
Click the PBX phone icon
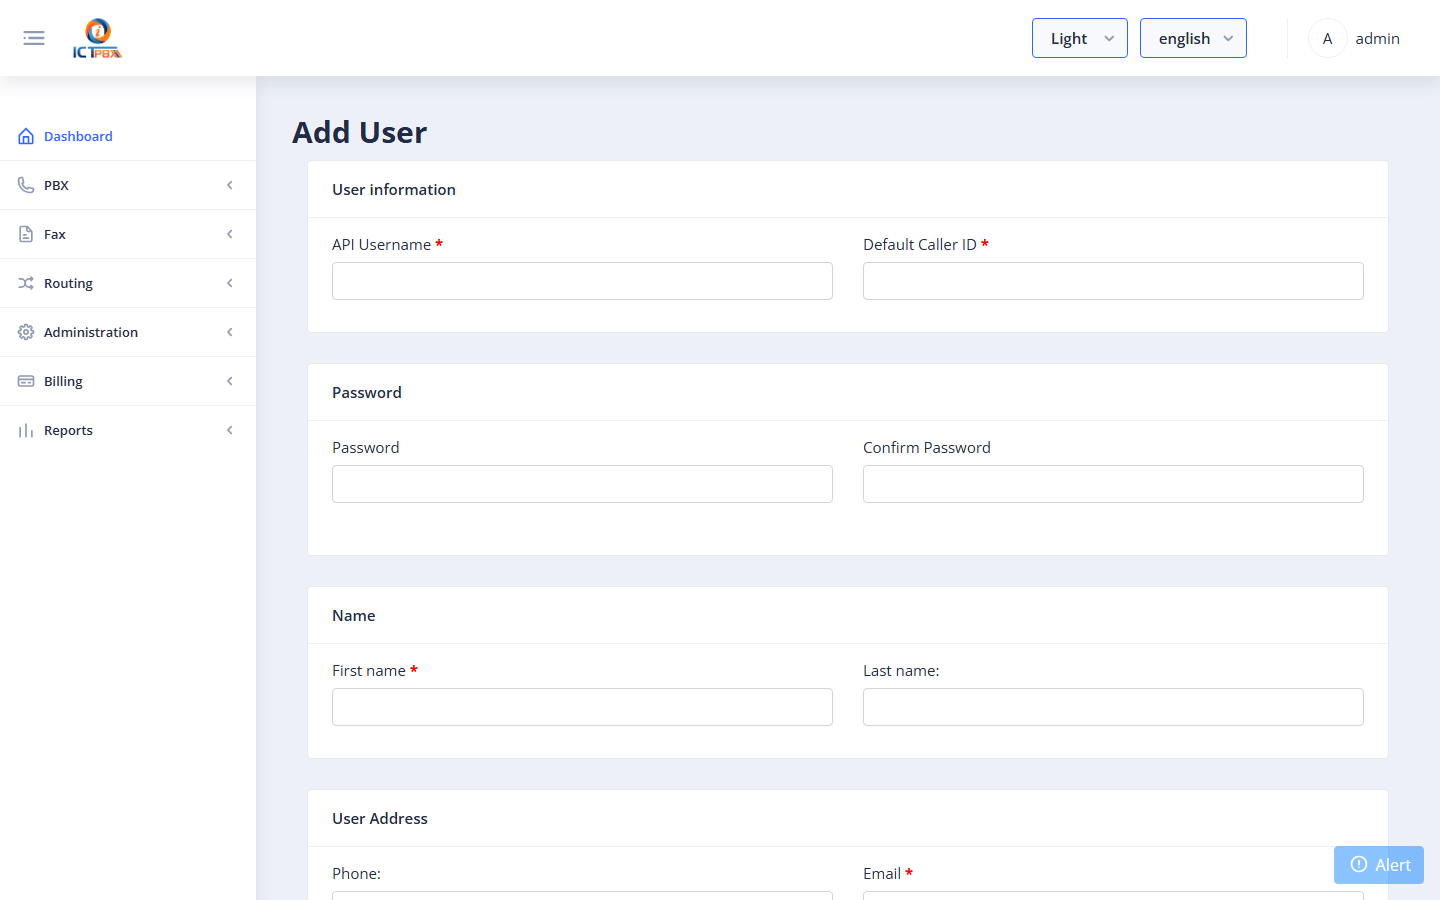(26, 185)
